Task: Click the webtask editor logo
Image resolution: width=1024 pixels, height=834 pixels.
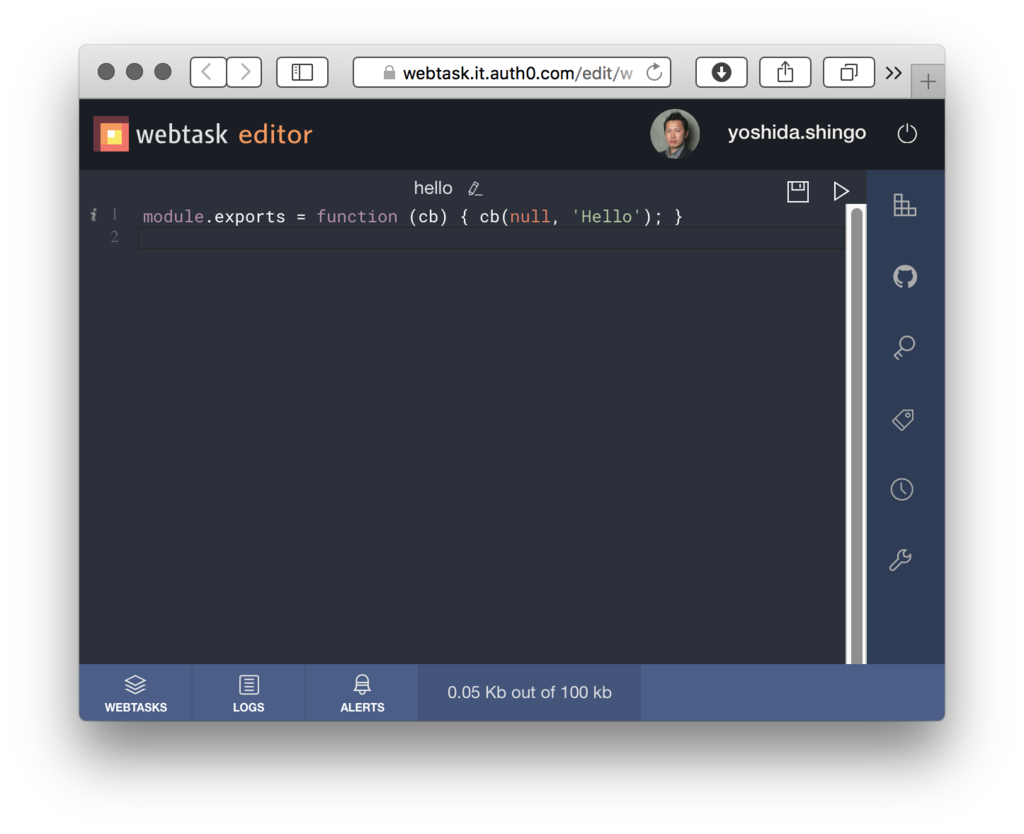Action: tap(203, 134)
